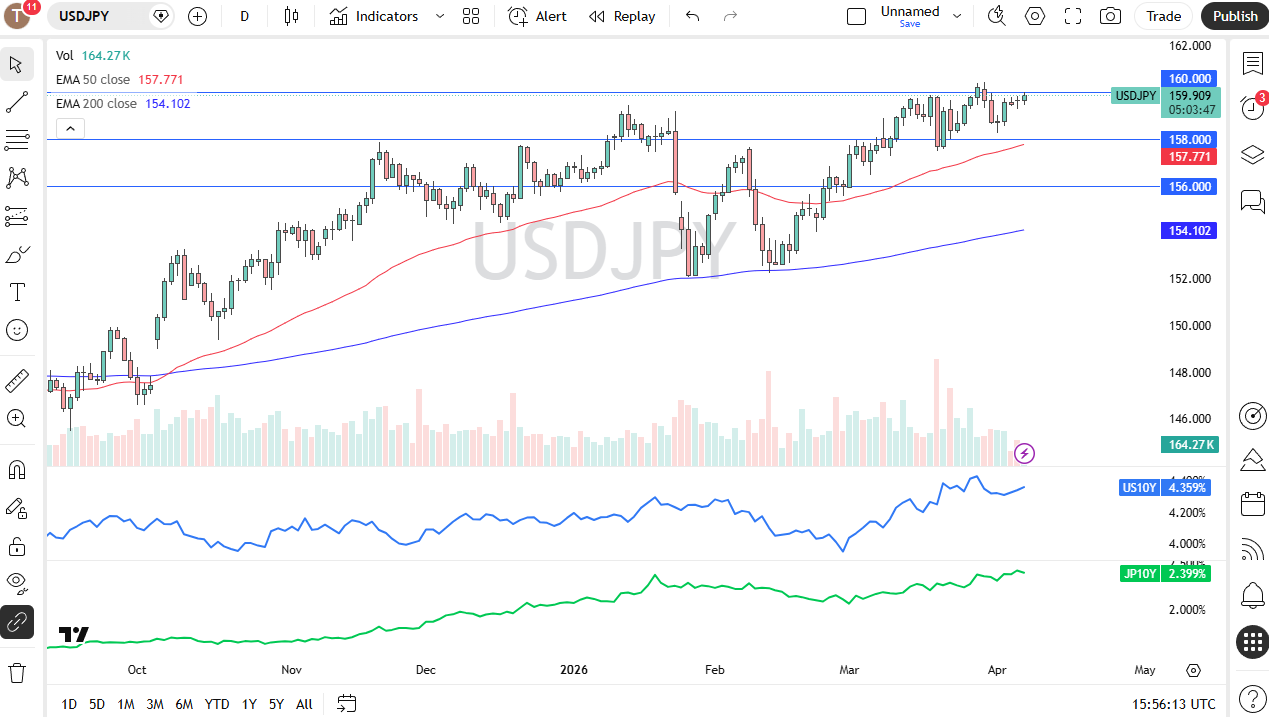Remove drawings with the trash icon

16,672
